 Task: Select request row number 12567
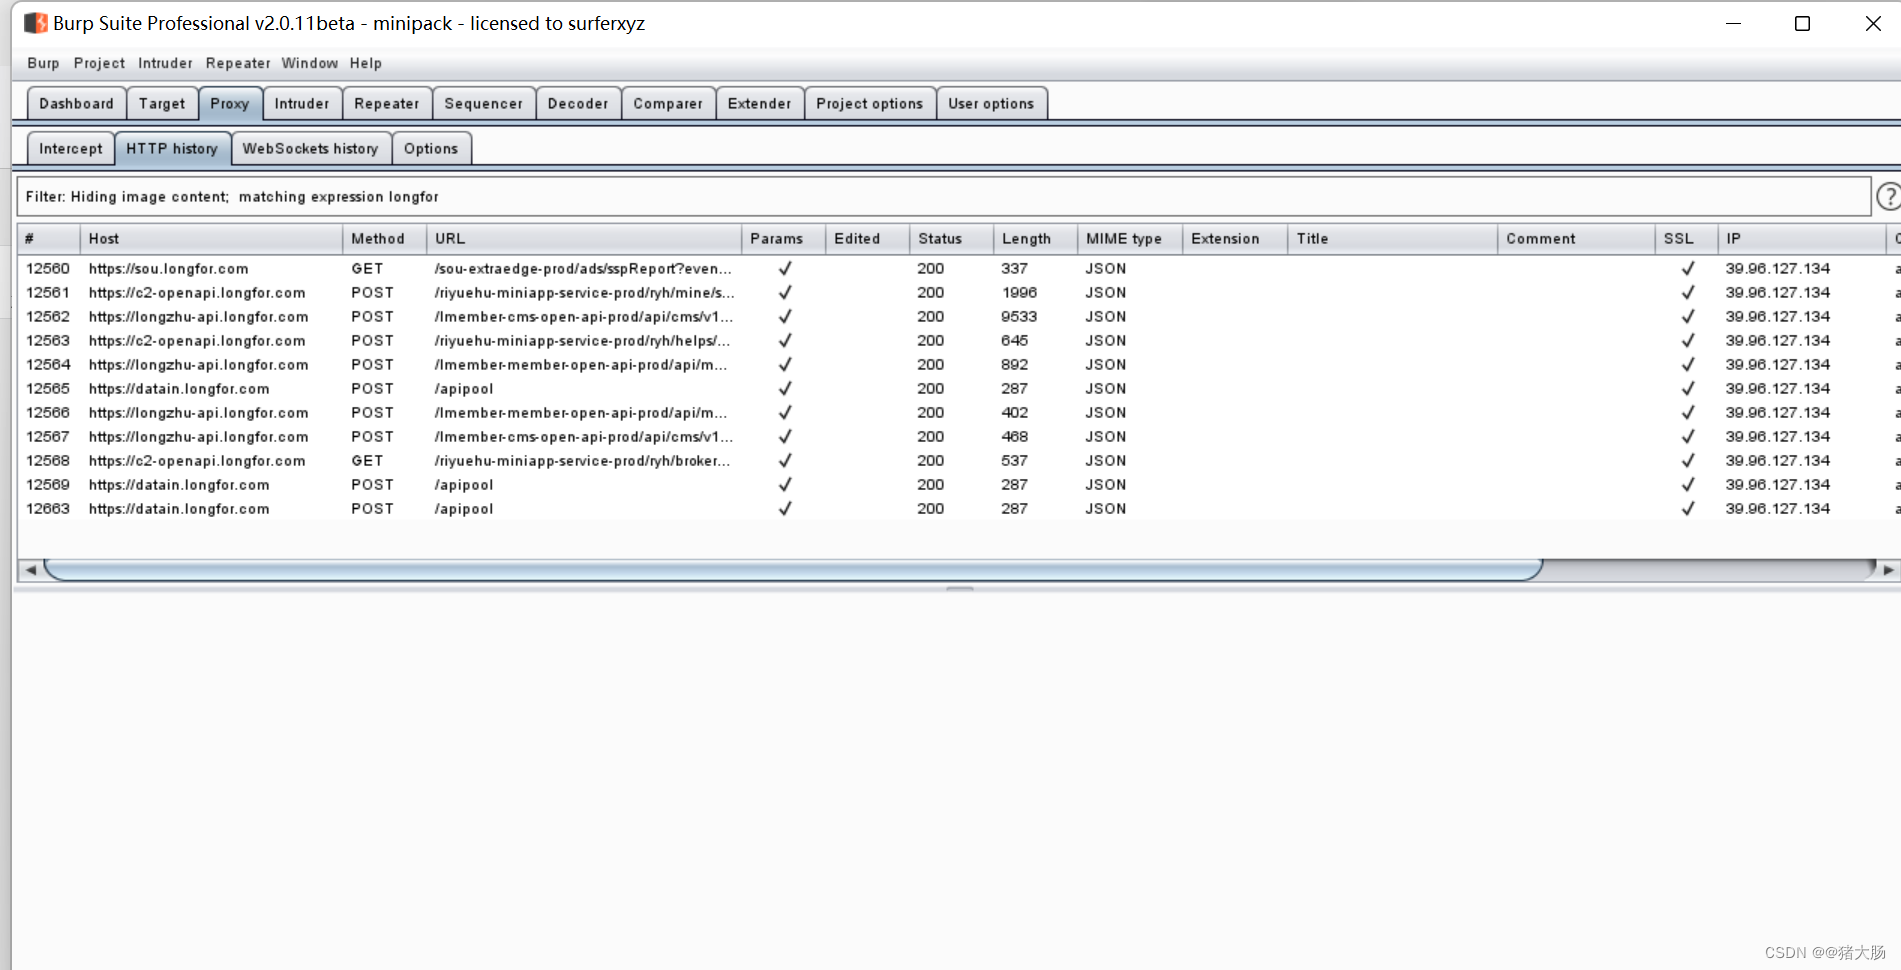[958, 436]
